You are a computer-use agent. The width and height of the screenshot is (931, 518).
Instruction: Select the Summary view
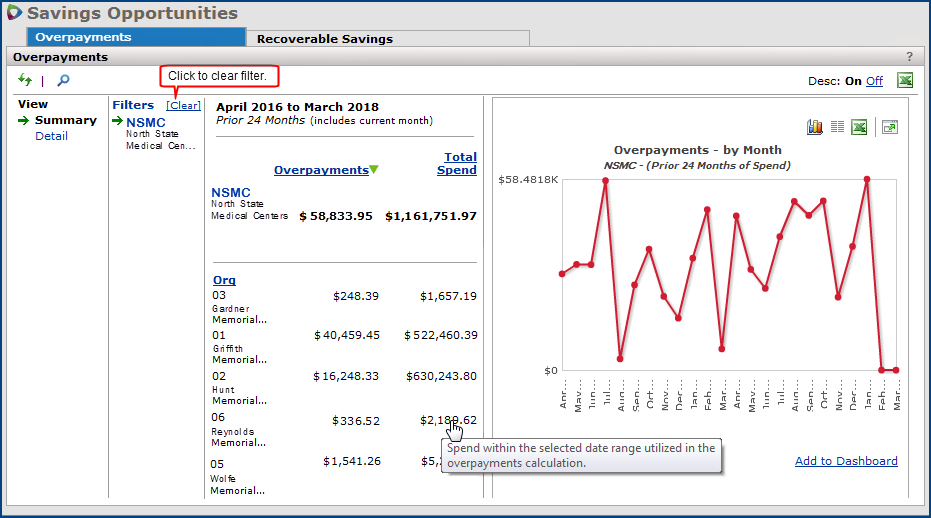click(66, 120)
